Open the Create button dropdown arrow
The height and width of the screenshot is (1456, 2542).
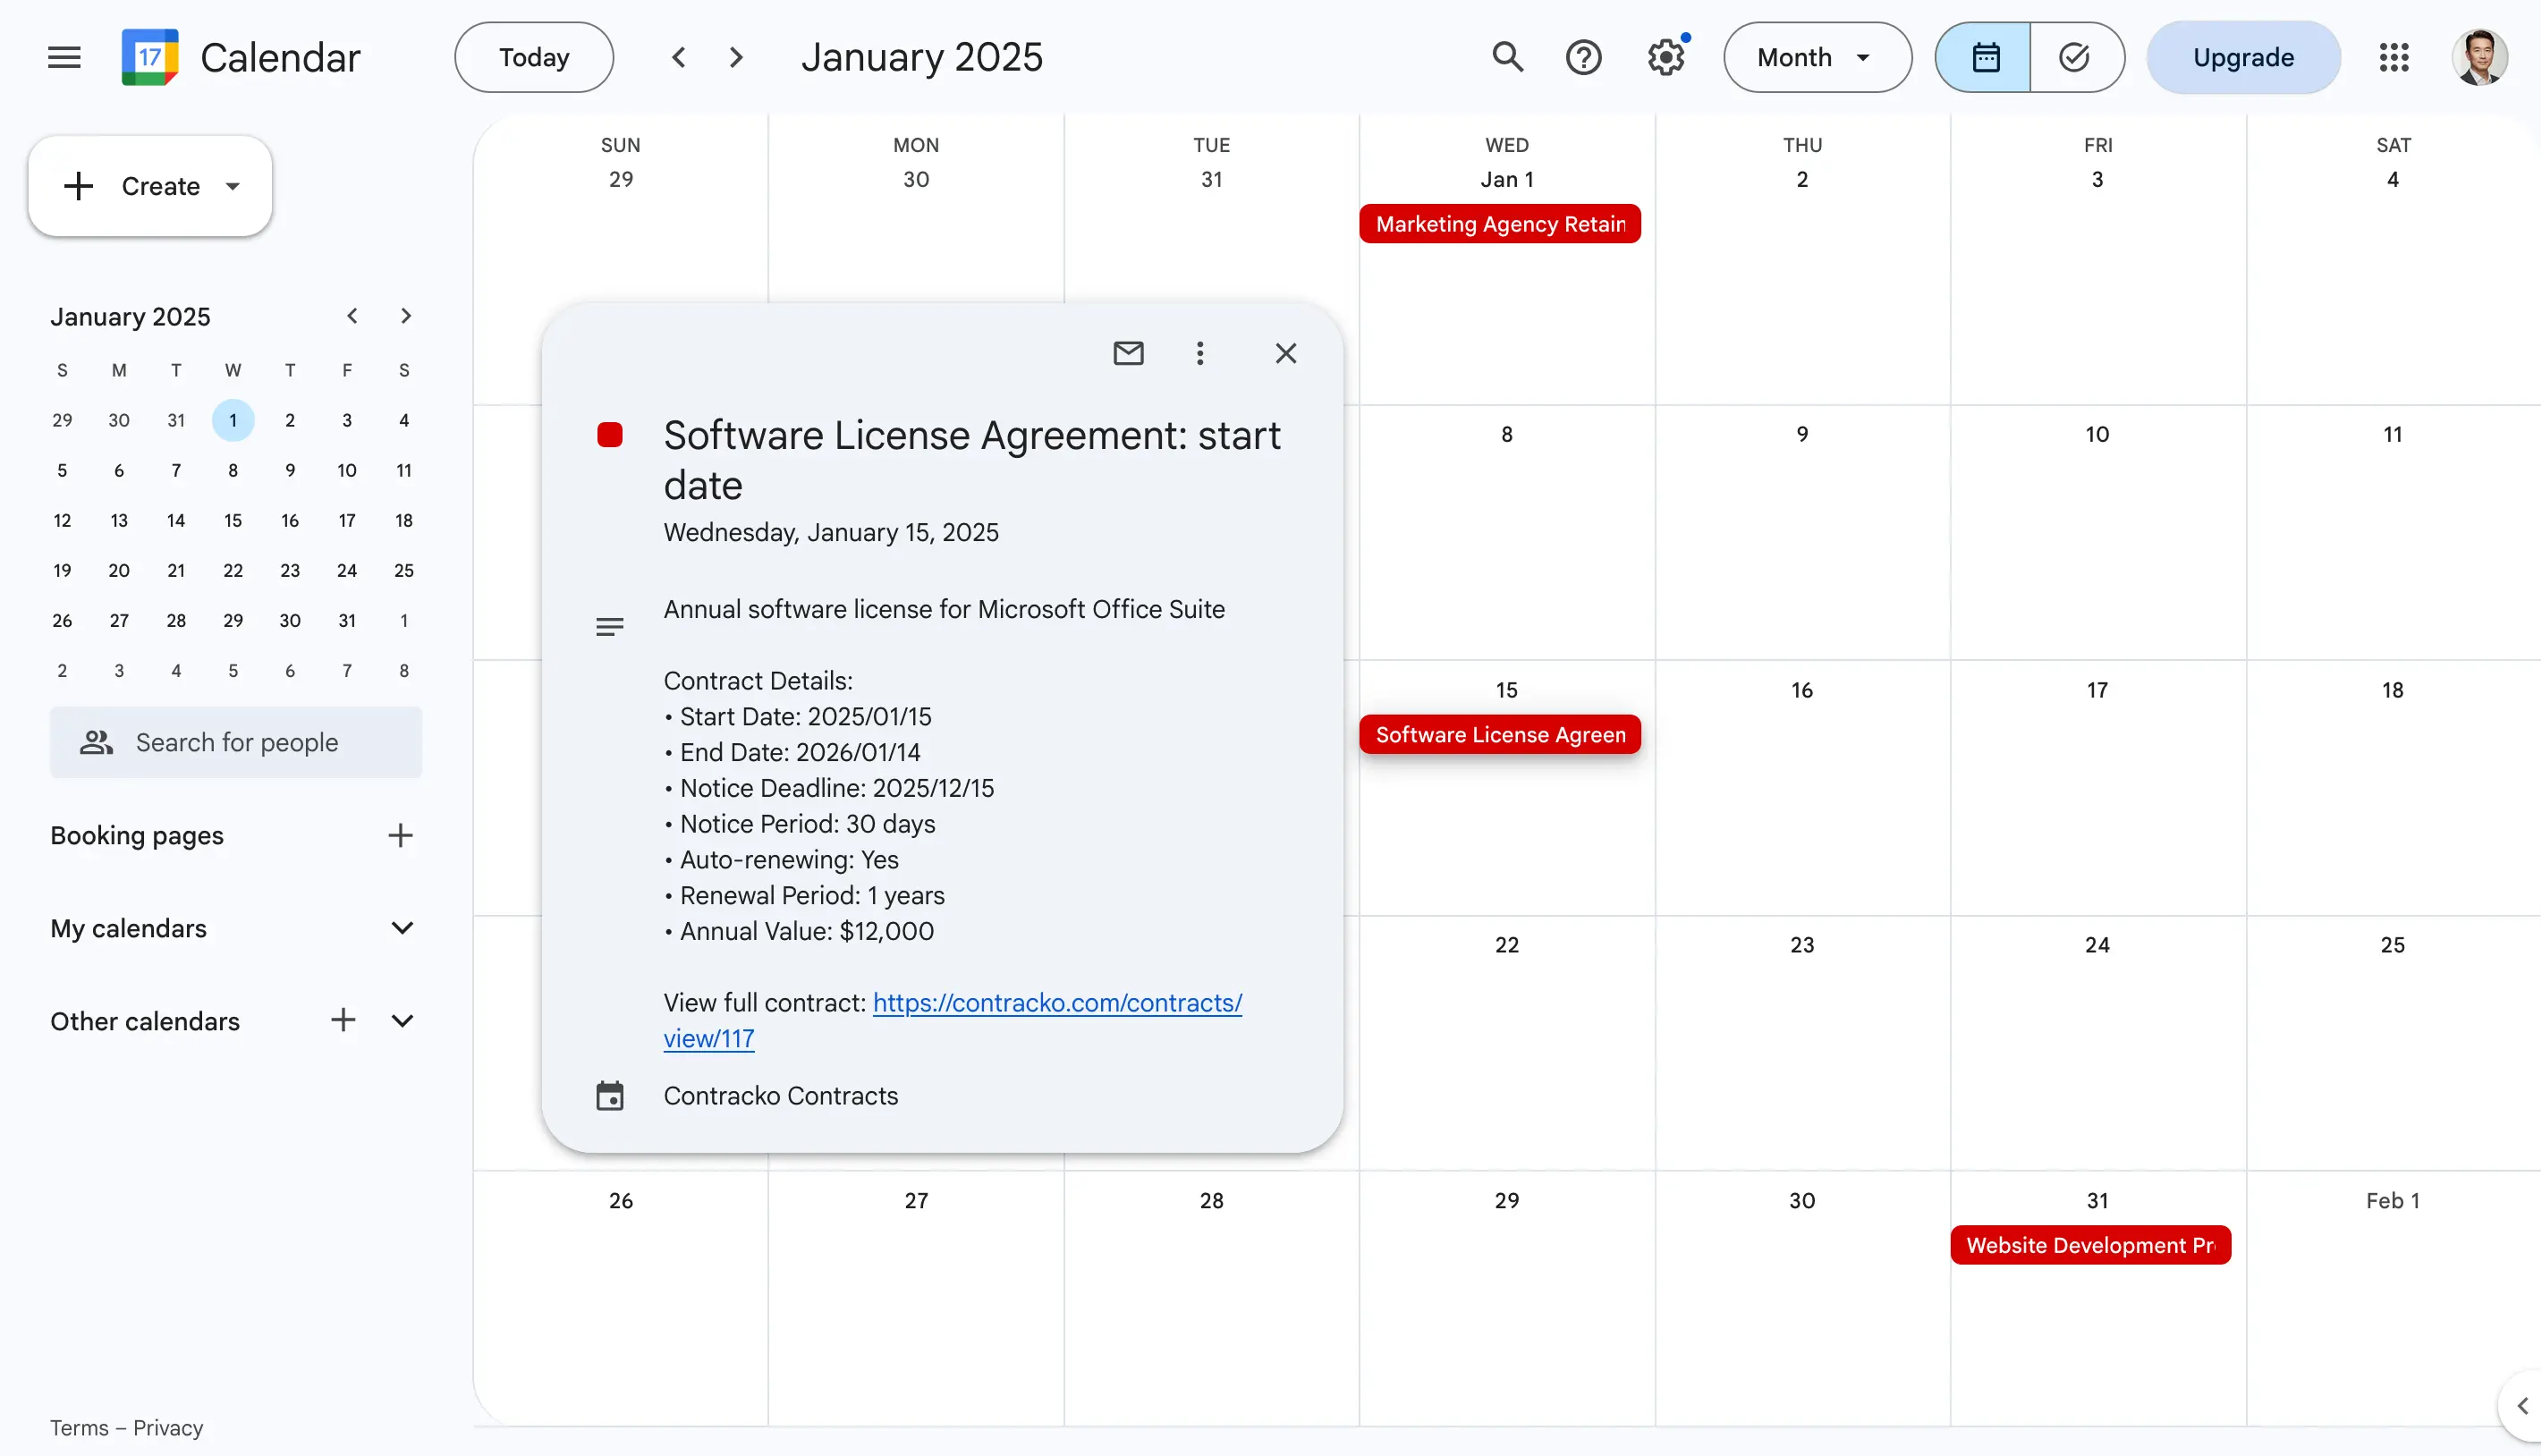click(233, 186)
